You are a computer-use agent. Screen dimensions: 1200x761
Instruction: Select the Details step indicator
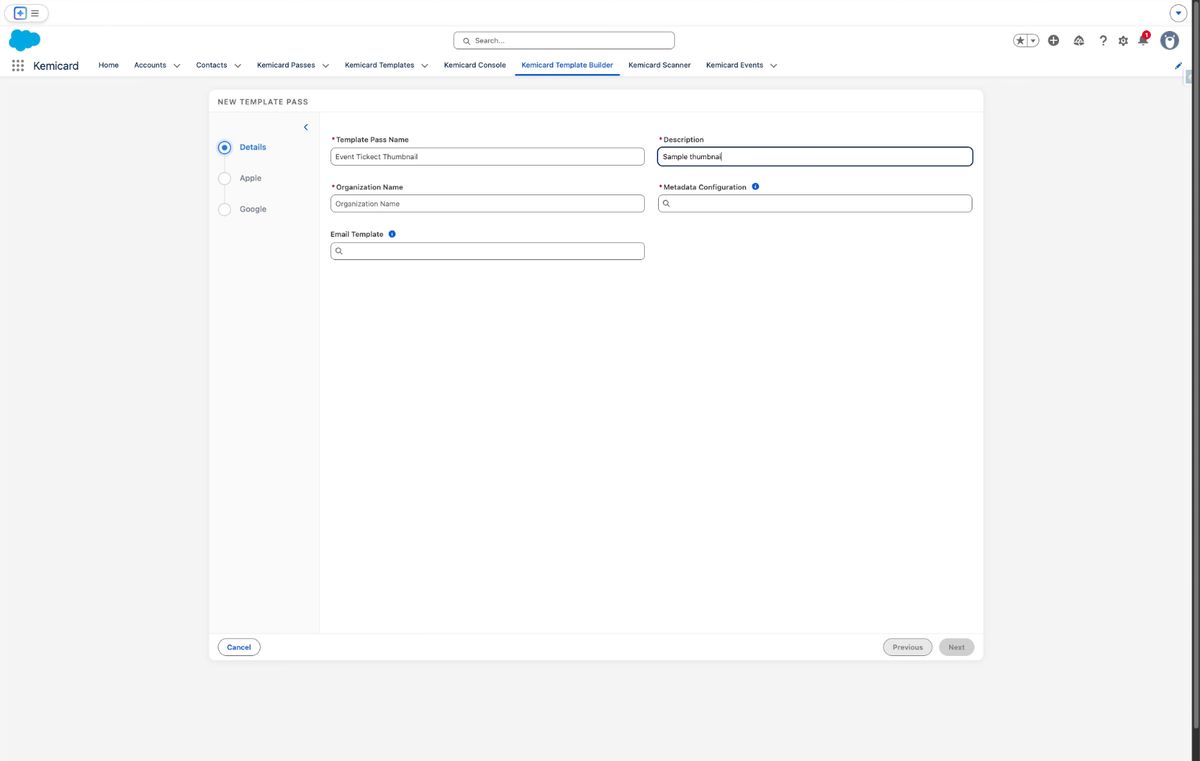coord(224,147)
